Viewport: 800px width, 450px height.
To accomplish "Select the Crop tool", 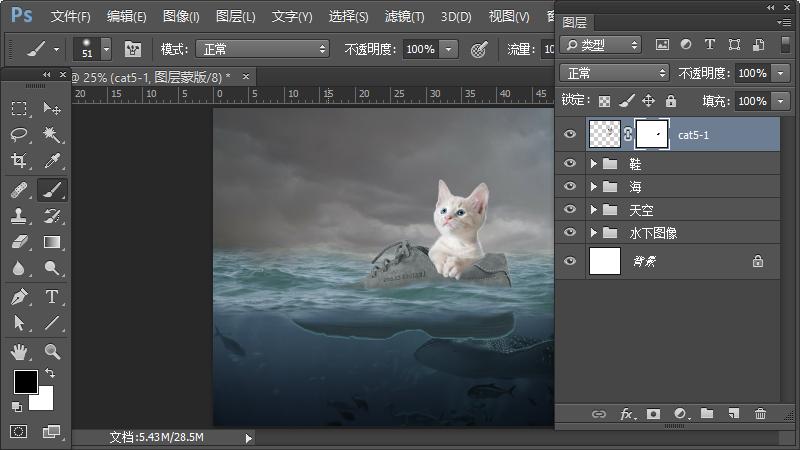I will tap(19, 161).
